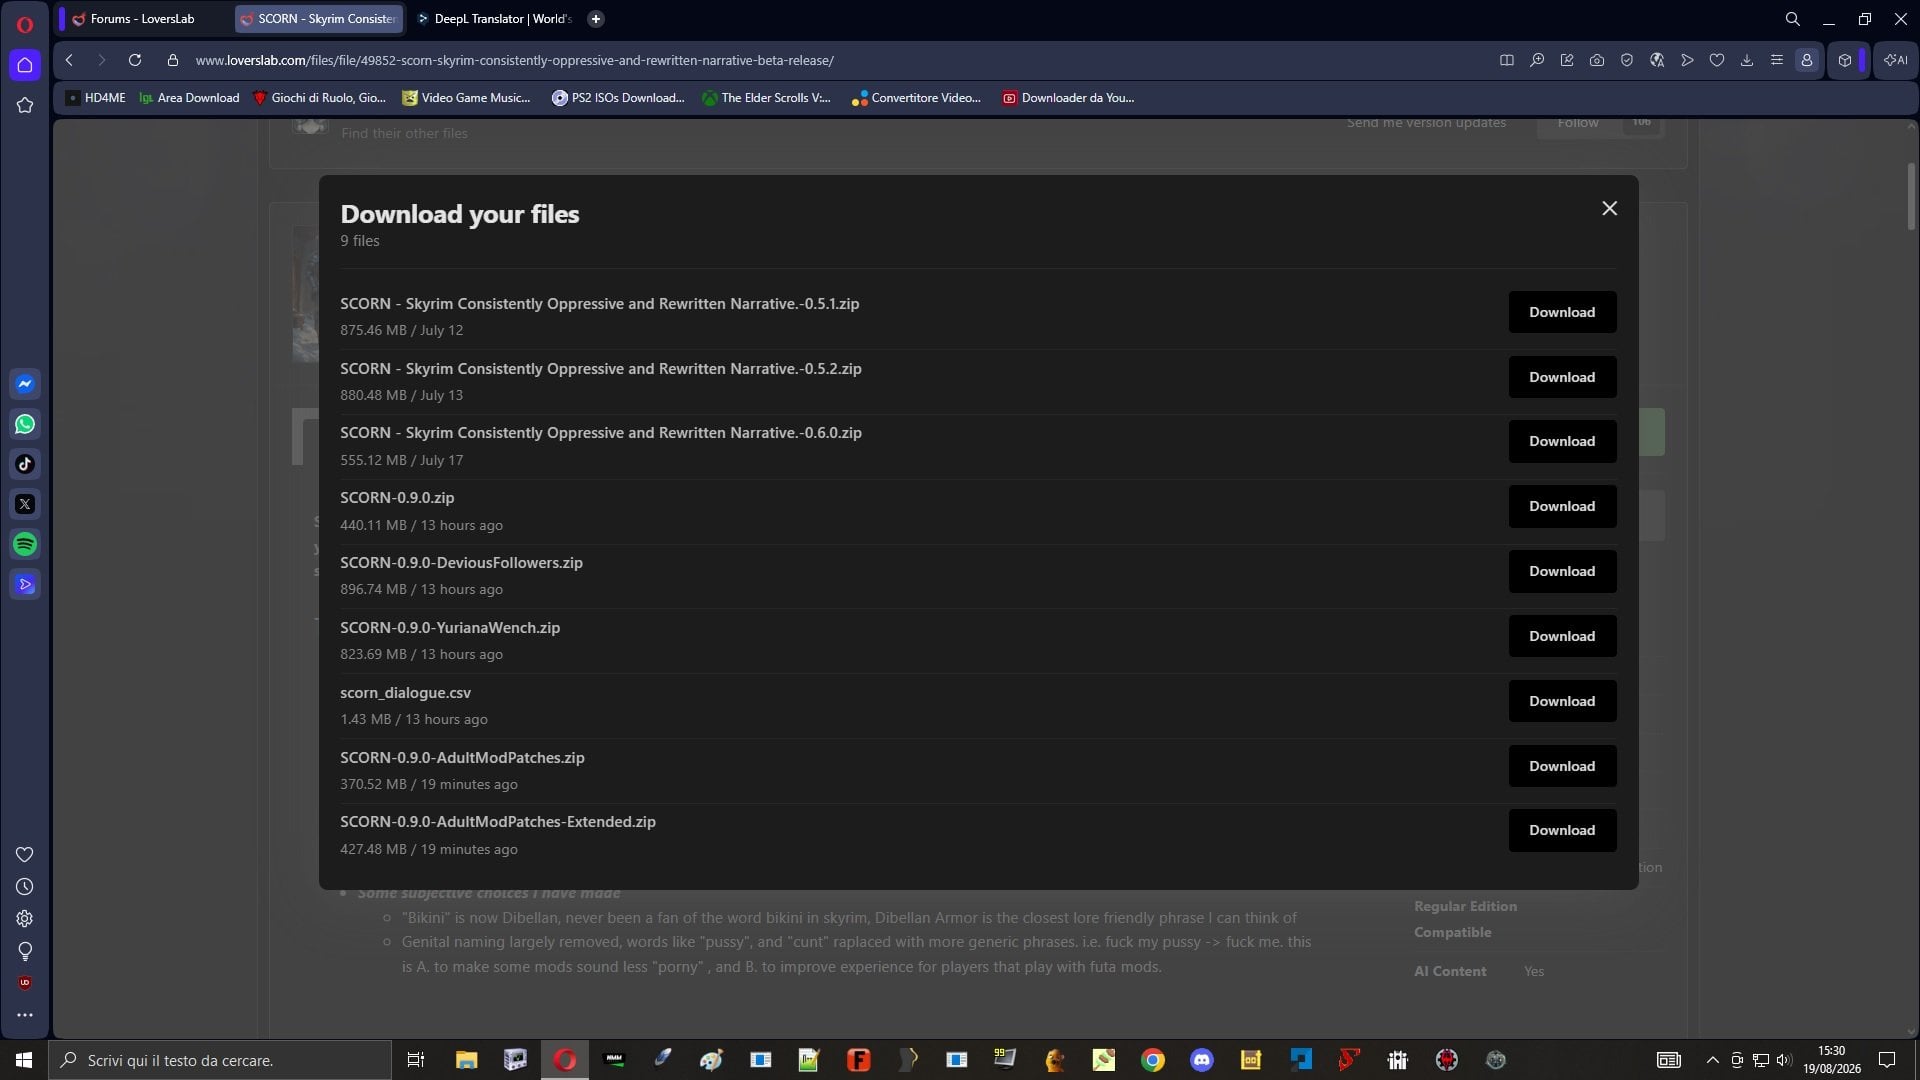Viewport: 1920px width, 1080px height.
Task: Open the easy setup sliders icon
Action: [1777, 60]
